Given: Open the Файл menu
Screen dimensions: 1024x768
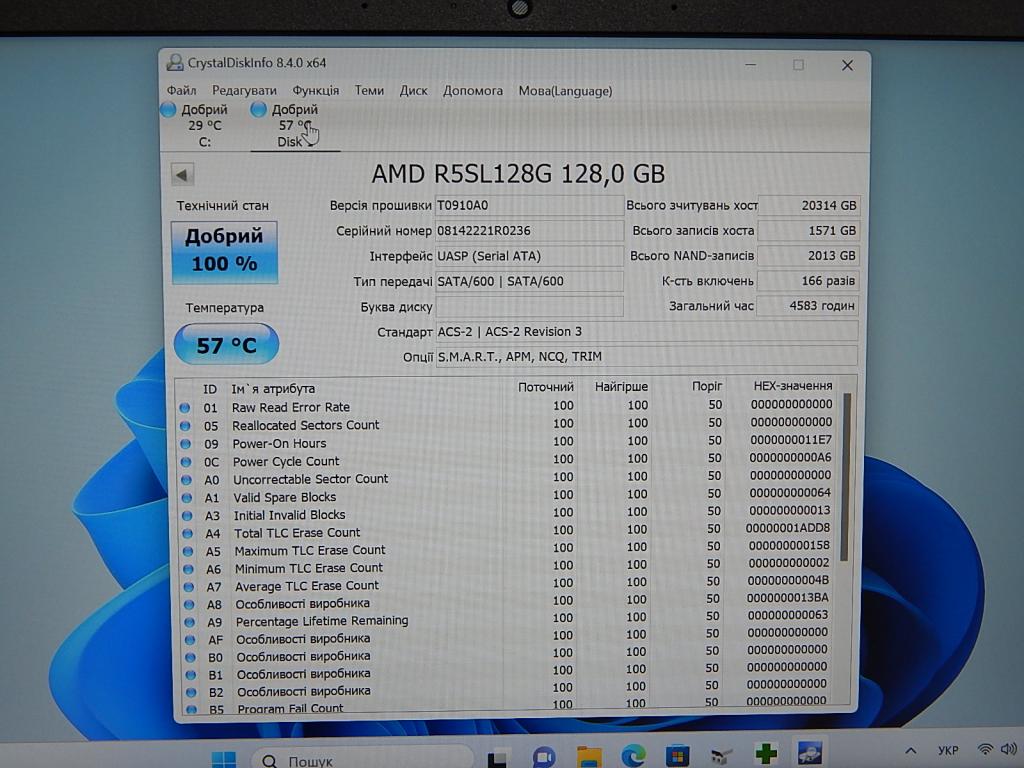Looking at the screenshot, I should tap(181, 91).
